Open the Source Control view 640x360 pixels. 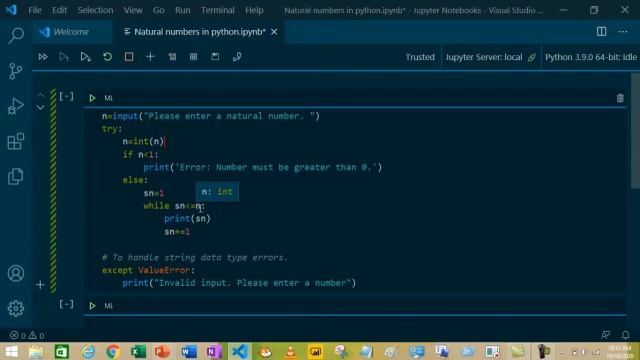(x=16, y=71)
